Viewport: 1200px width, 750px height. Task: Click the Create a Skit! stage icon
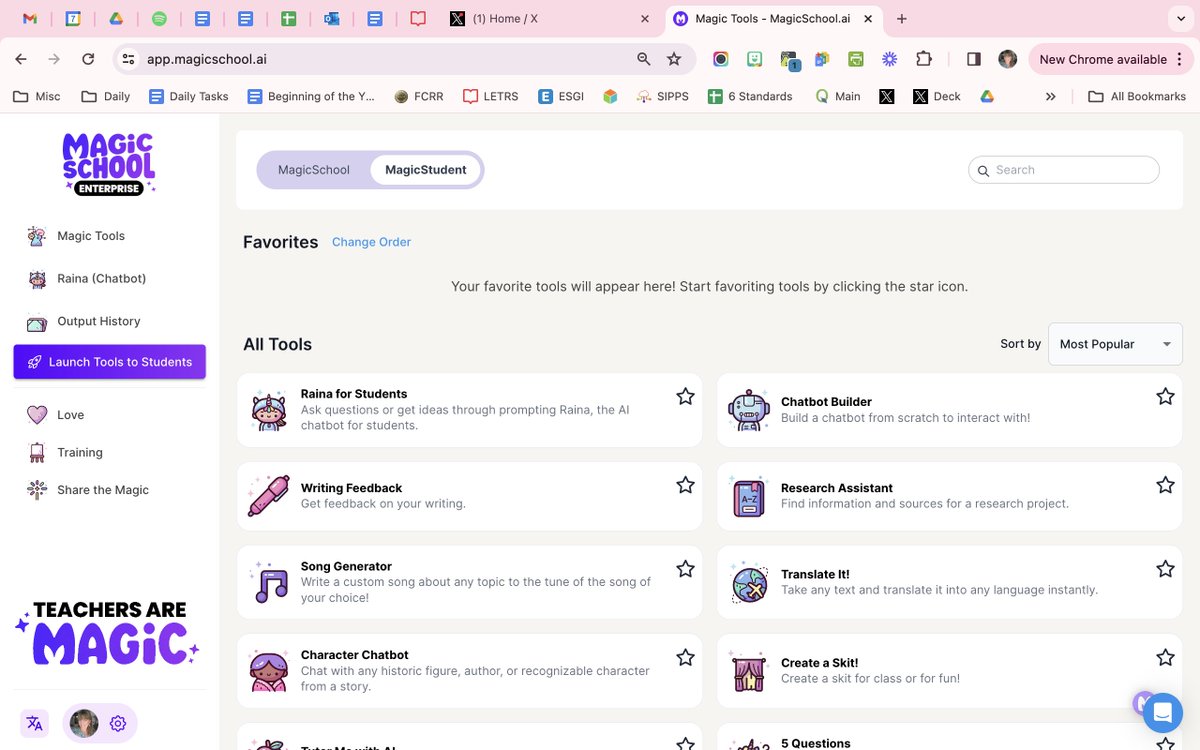click(x=749, y=670)
